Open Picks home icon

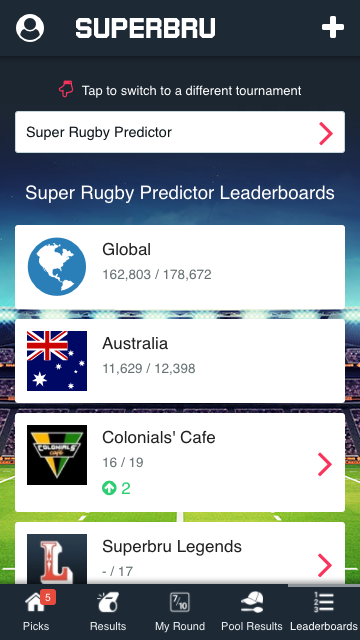click(36, 603)
